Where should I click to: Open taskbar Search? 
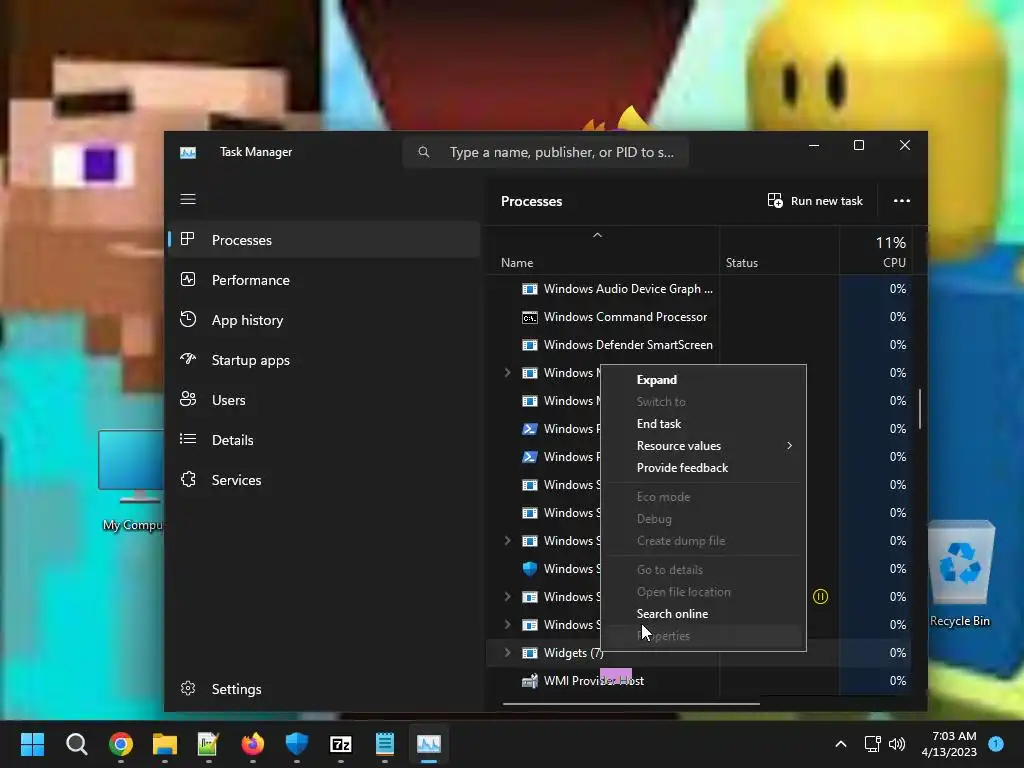[76, 744]
